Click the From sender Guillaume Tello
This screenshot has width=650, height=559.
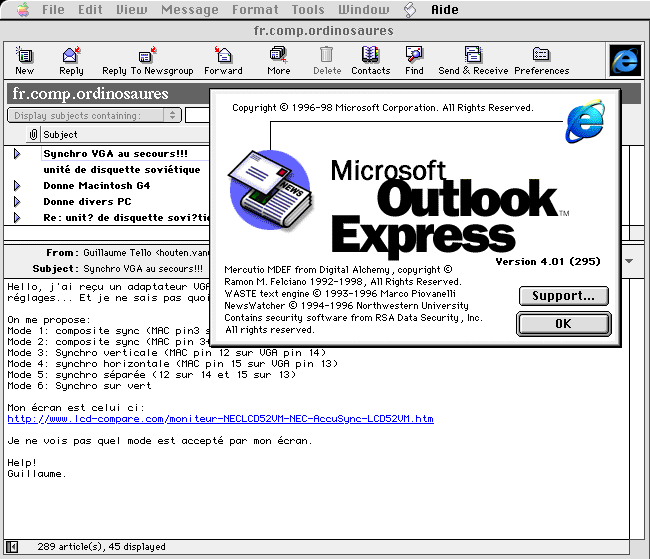(147, 253)
